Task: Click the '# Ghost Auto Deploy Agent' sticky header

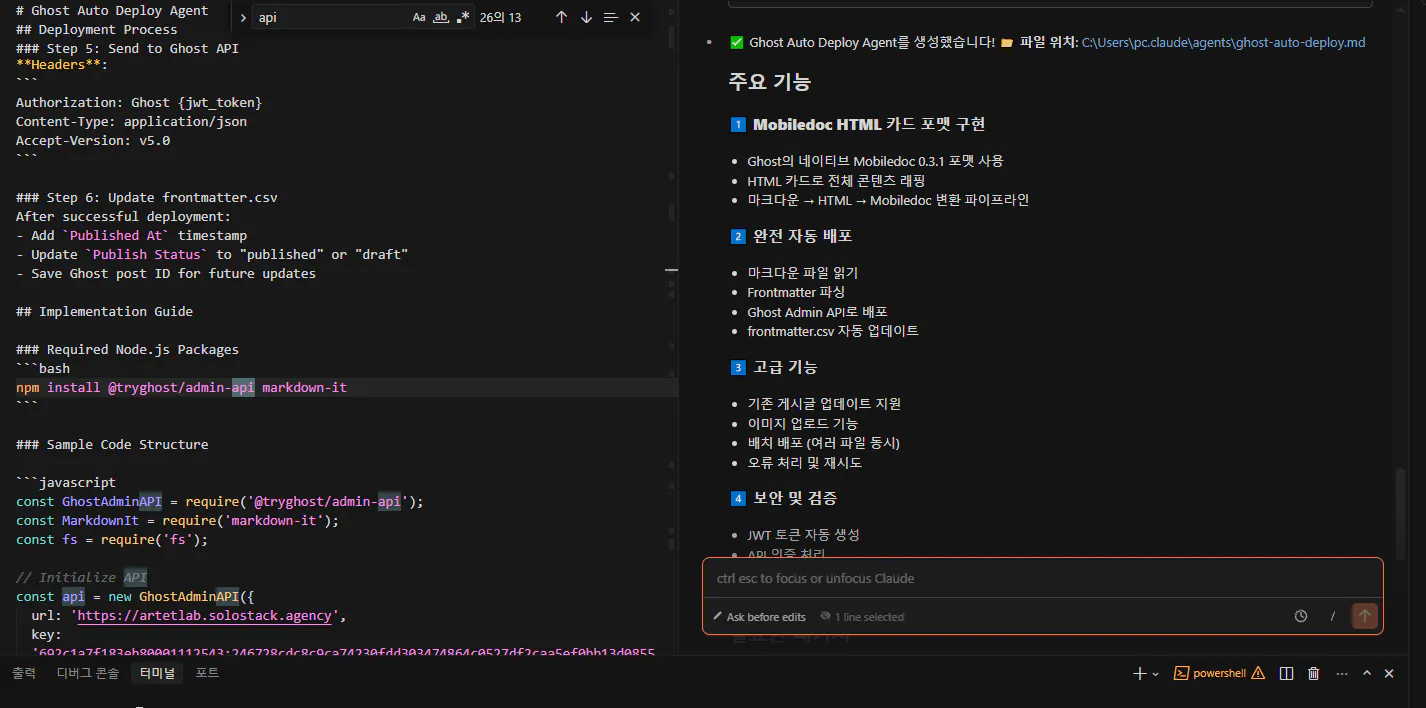Action: [x=112, y=10]
